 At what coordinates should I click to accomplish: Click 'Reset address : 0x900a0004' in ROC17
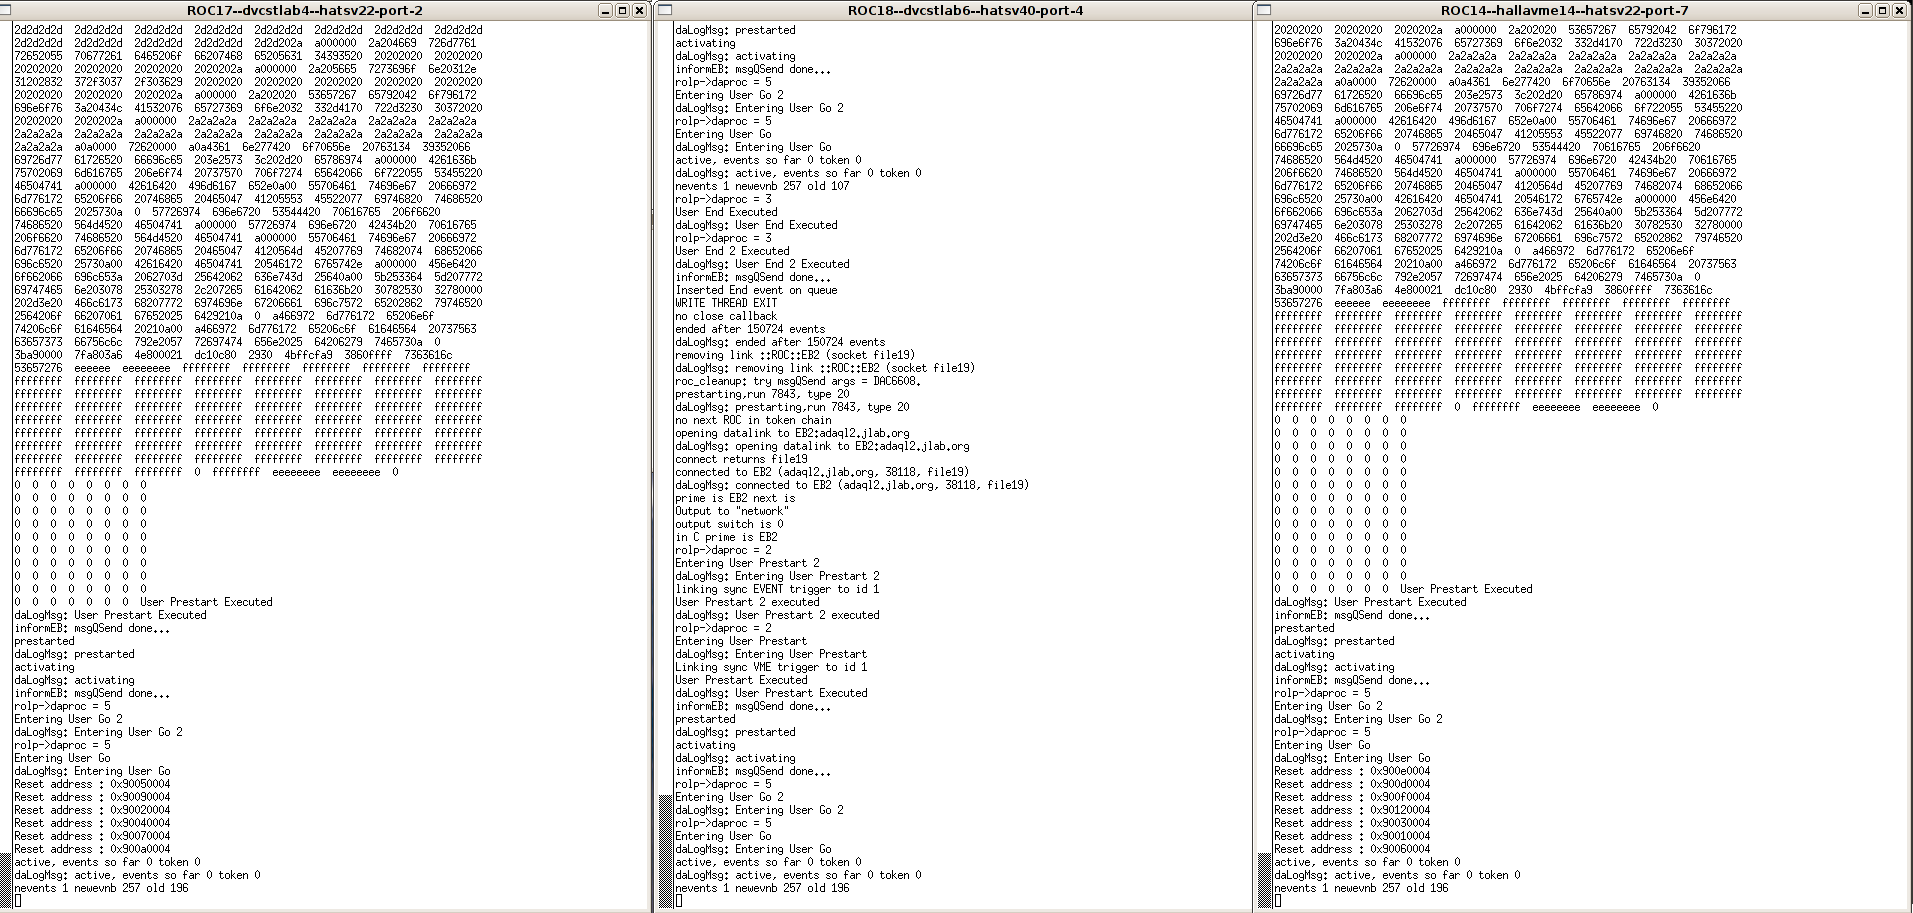pos(92,849)
